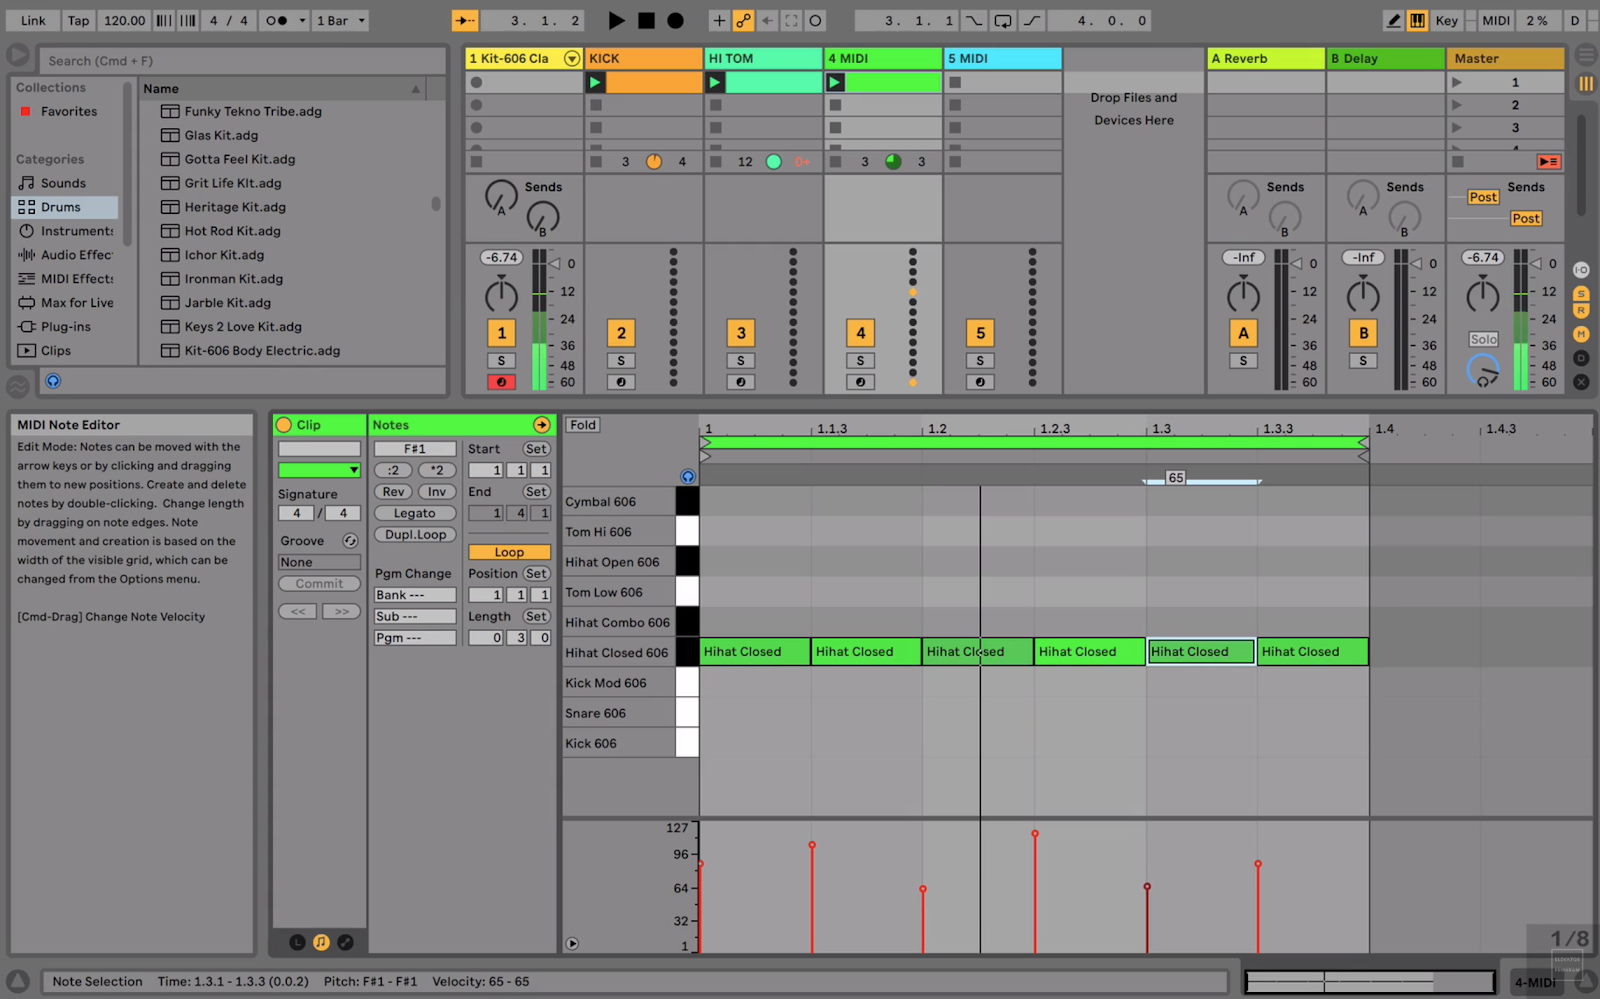Disable the clip Loop switch

click(508, 552)
